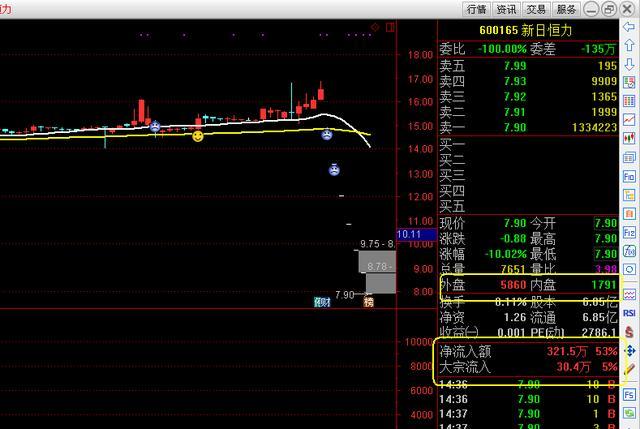Screen dimensions: 640x429
Task: Click the 7.90 low price marker on chart
Action: click(344, 295)
